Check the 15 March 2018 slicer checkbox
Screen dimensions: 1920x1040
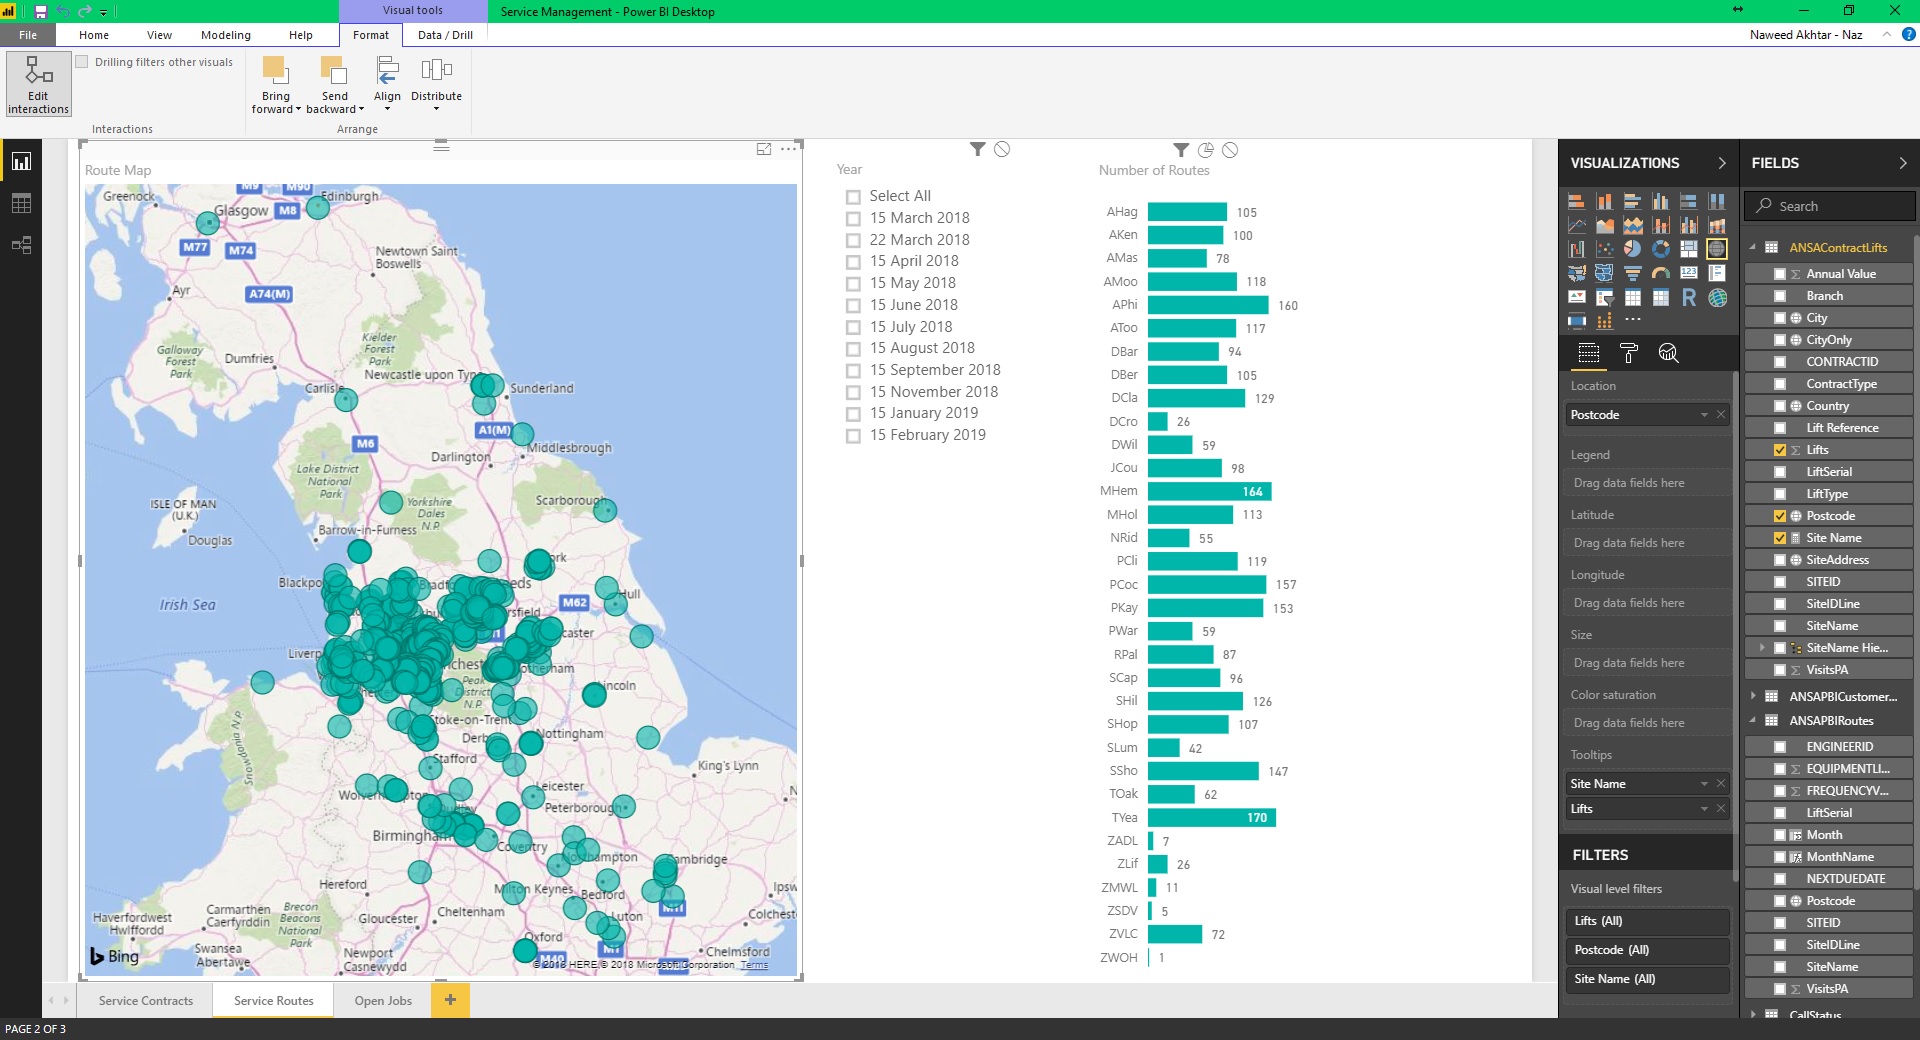click(x=853, y=218)
